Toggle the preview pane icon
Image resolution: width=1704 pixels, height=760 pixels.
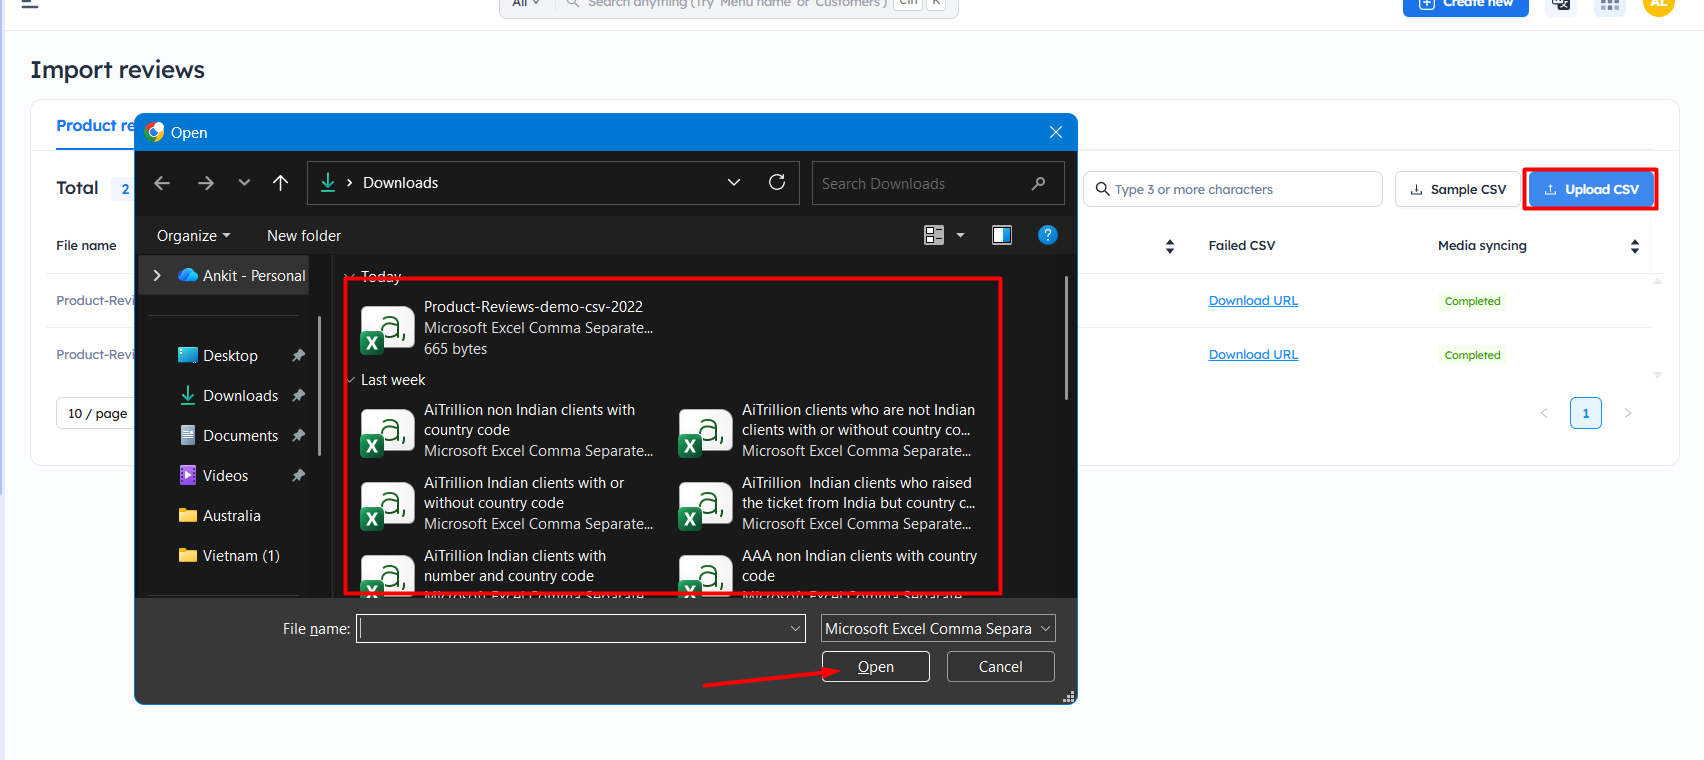click(x=1001, y=235)
